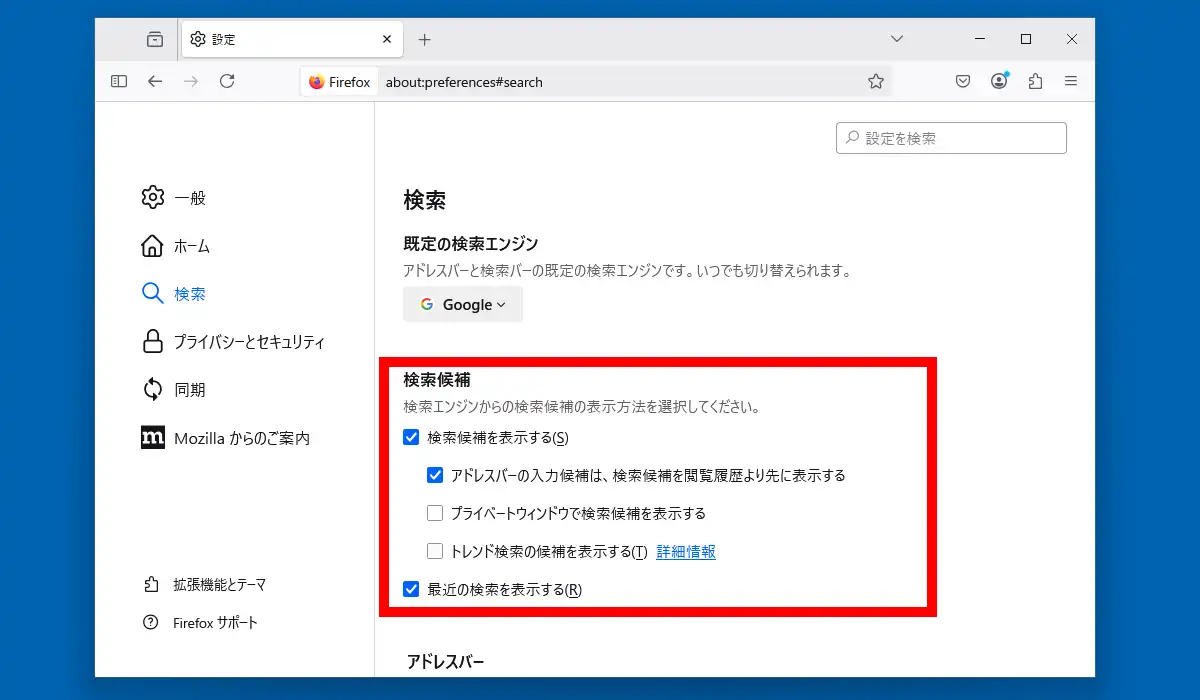1200x700 pixels.
Task: Open the Firefox View tab list icon
Action: [x=154, y=40]
